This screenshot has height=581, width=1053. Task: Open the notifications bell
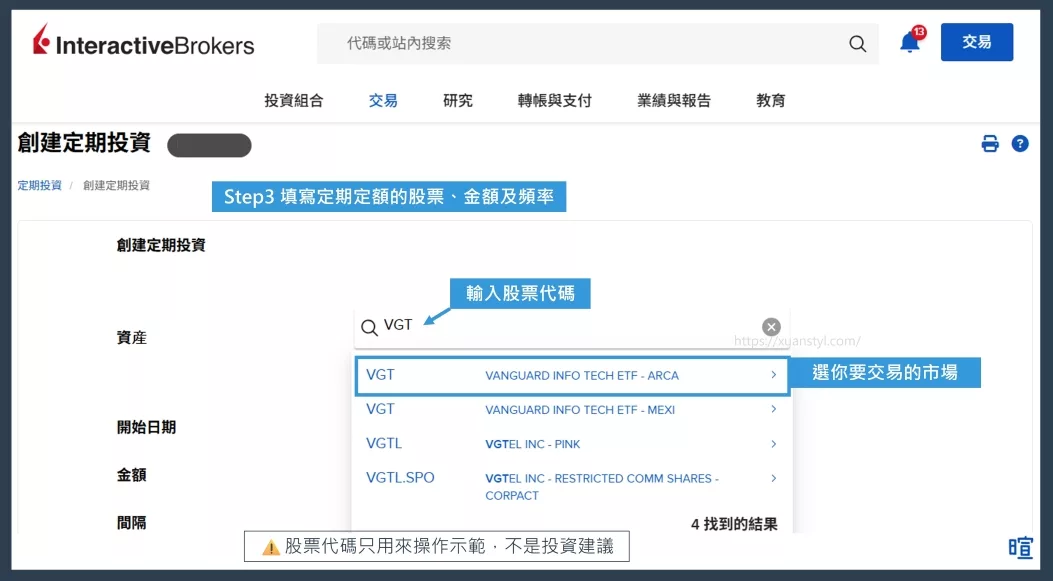point(909,43)
